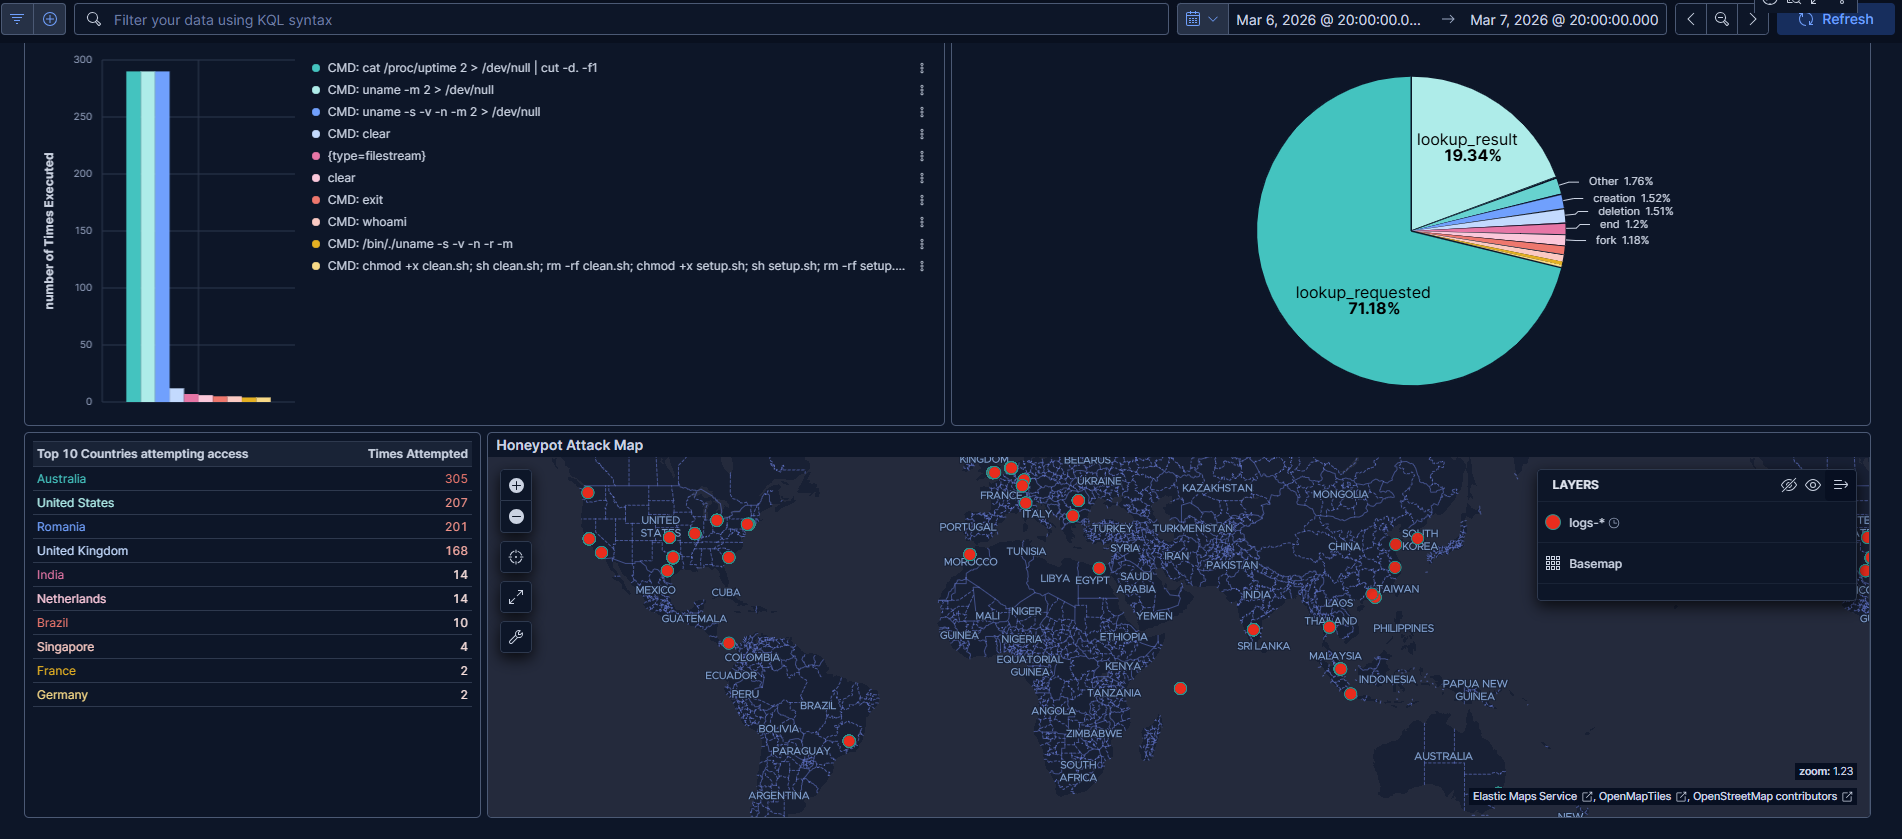Open the OpenStreetMap contributors link
1902x839 pixels.
coord(1764,797)
